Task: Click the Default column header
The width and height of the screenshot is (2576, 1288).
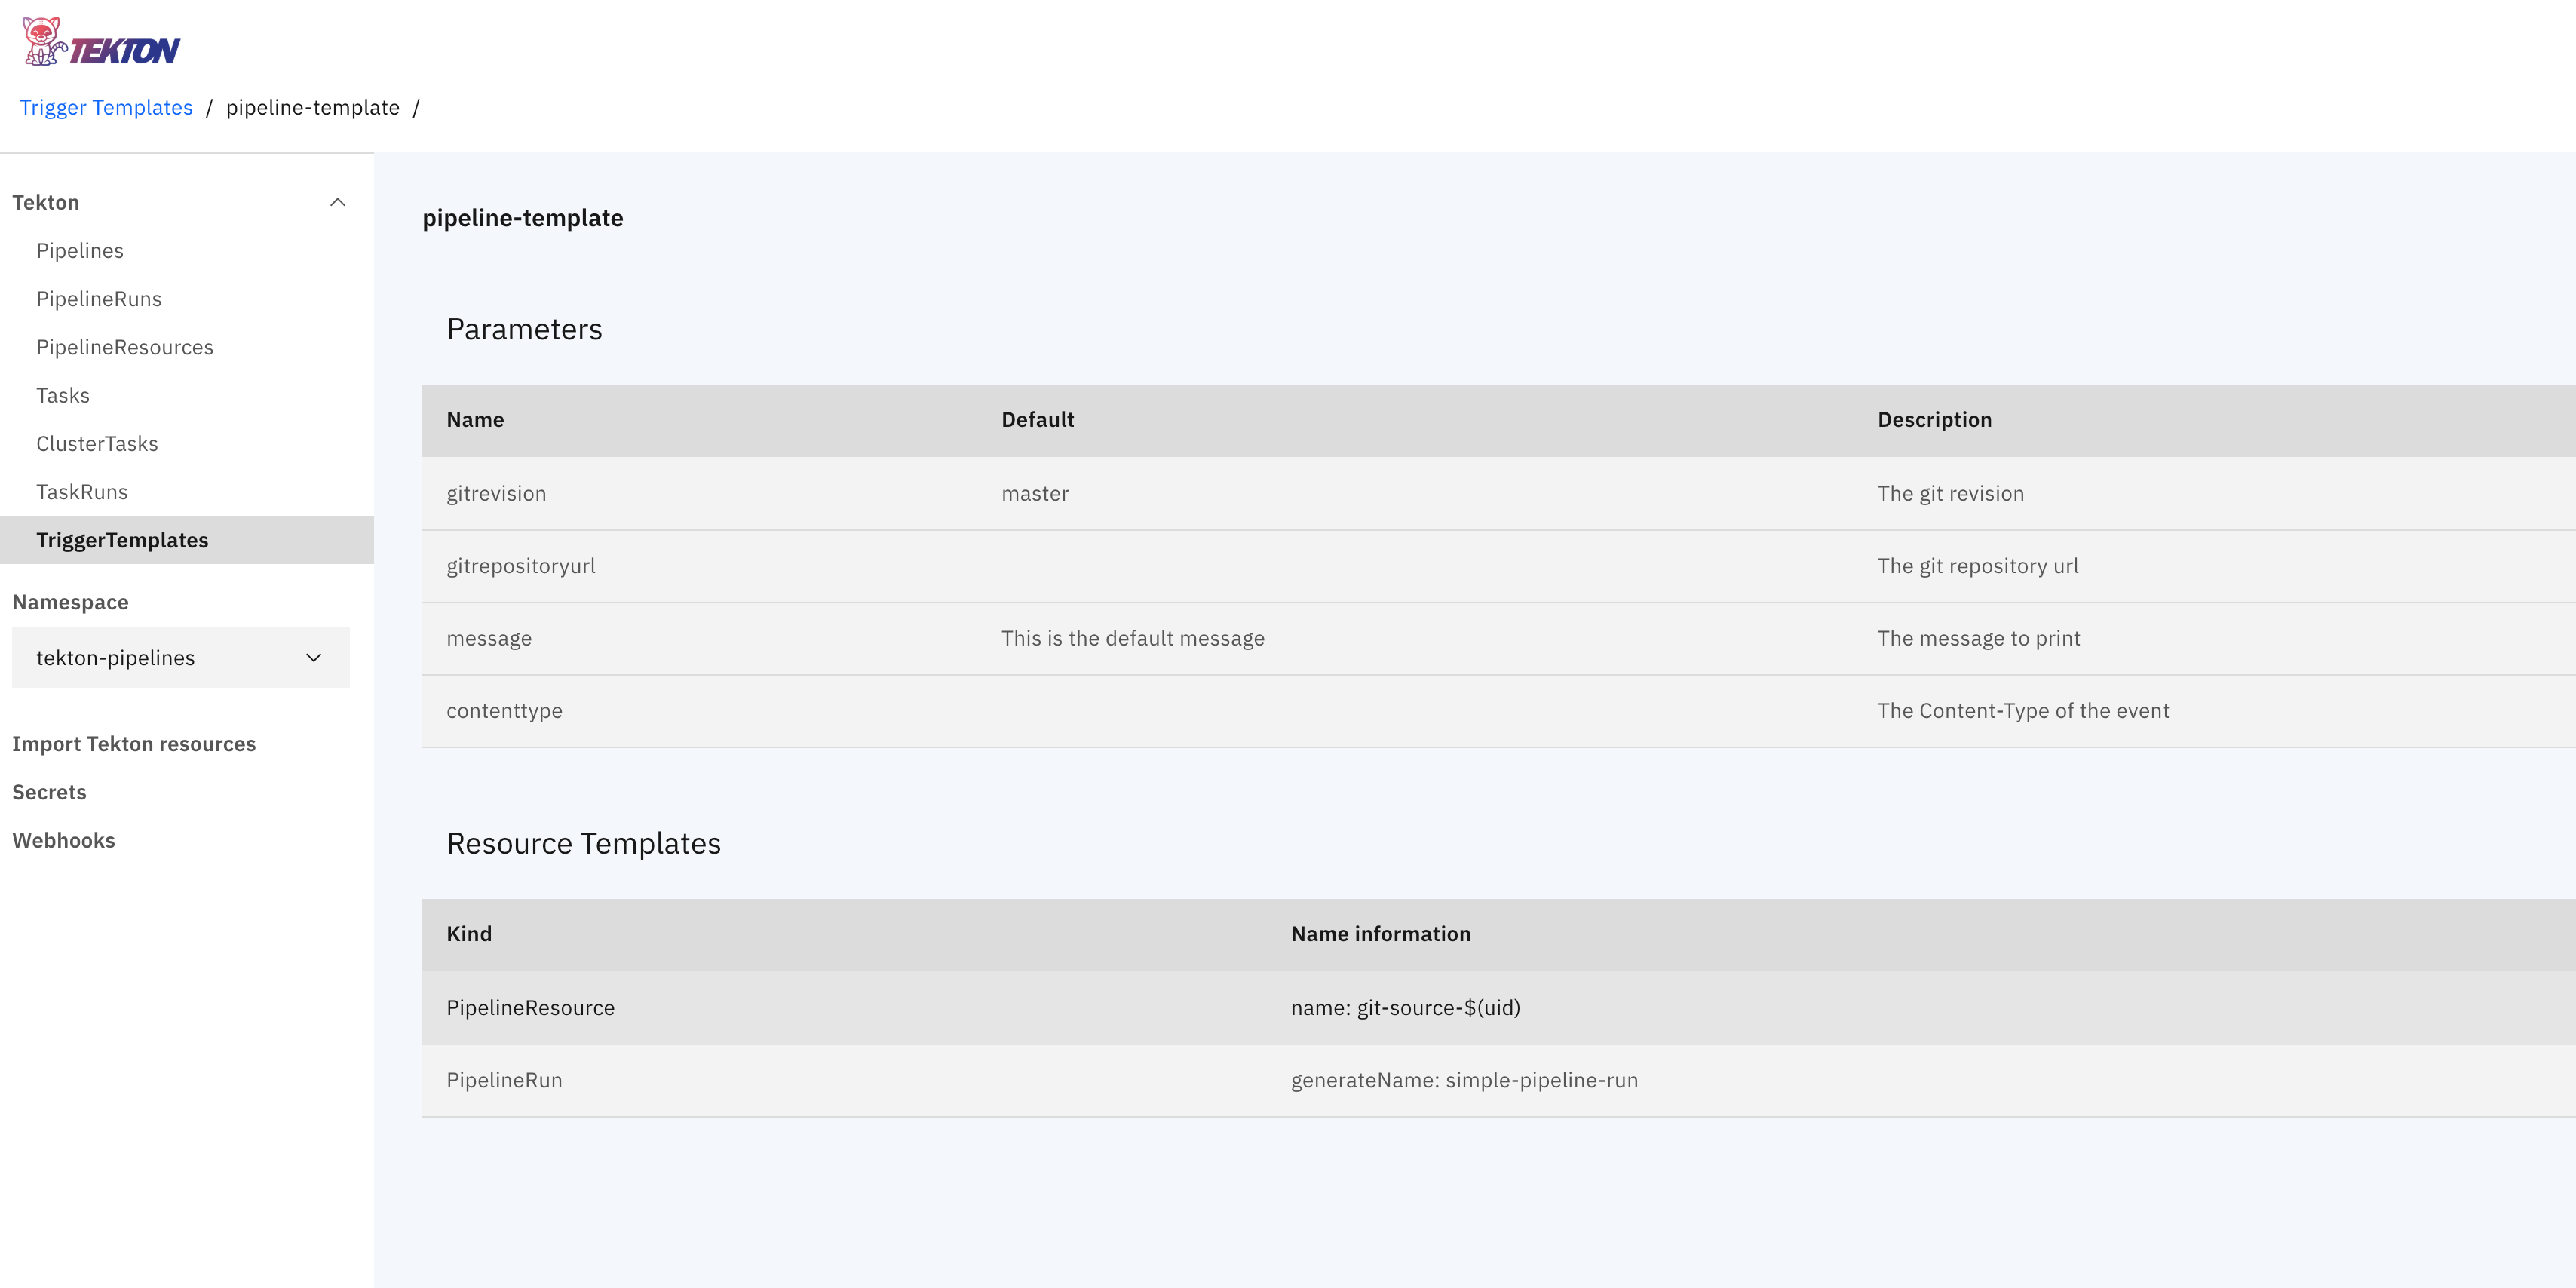Action: click(x=1038, y=420)
